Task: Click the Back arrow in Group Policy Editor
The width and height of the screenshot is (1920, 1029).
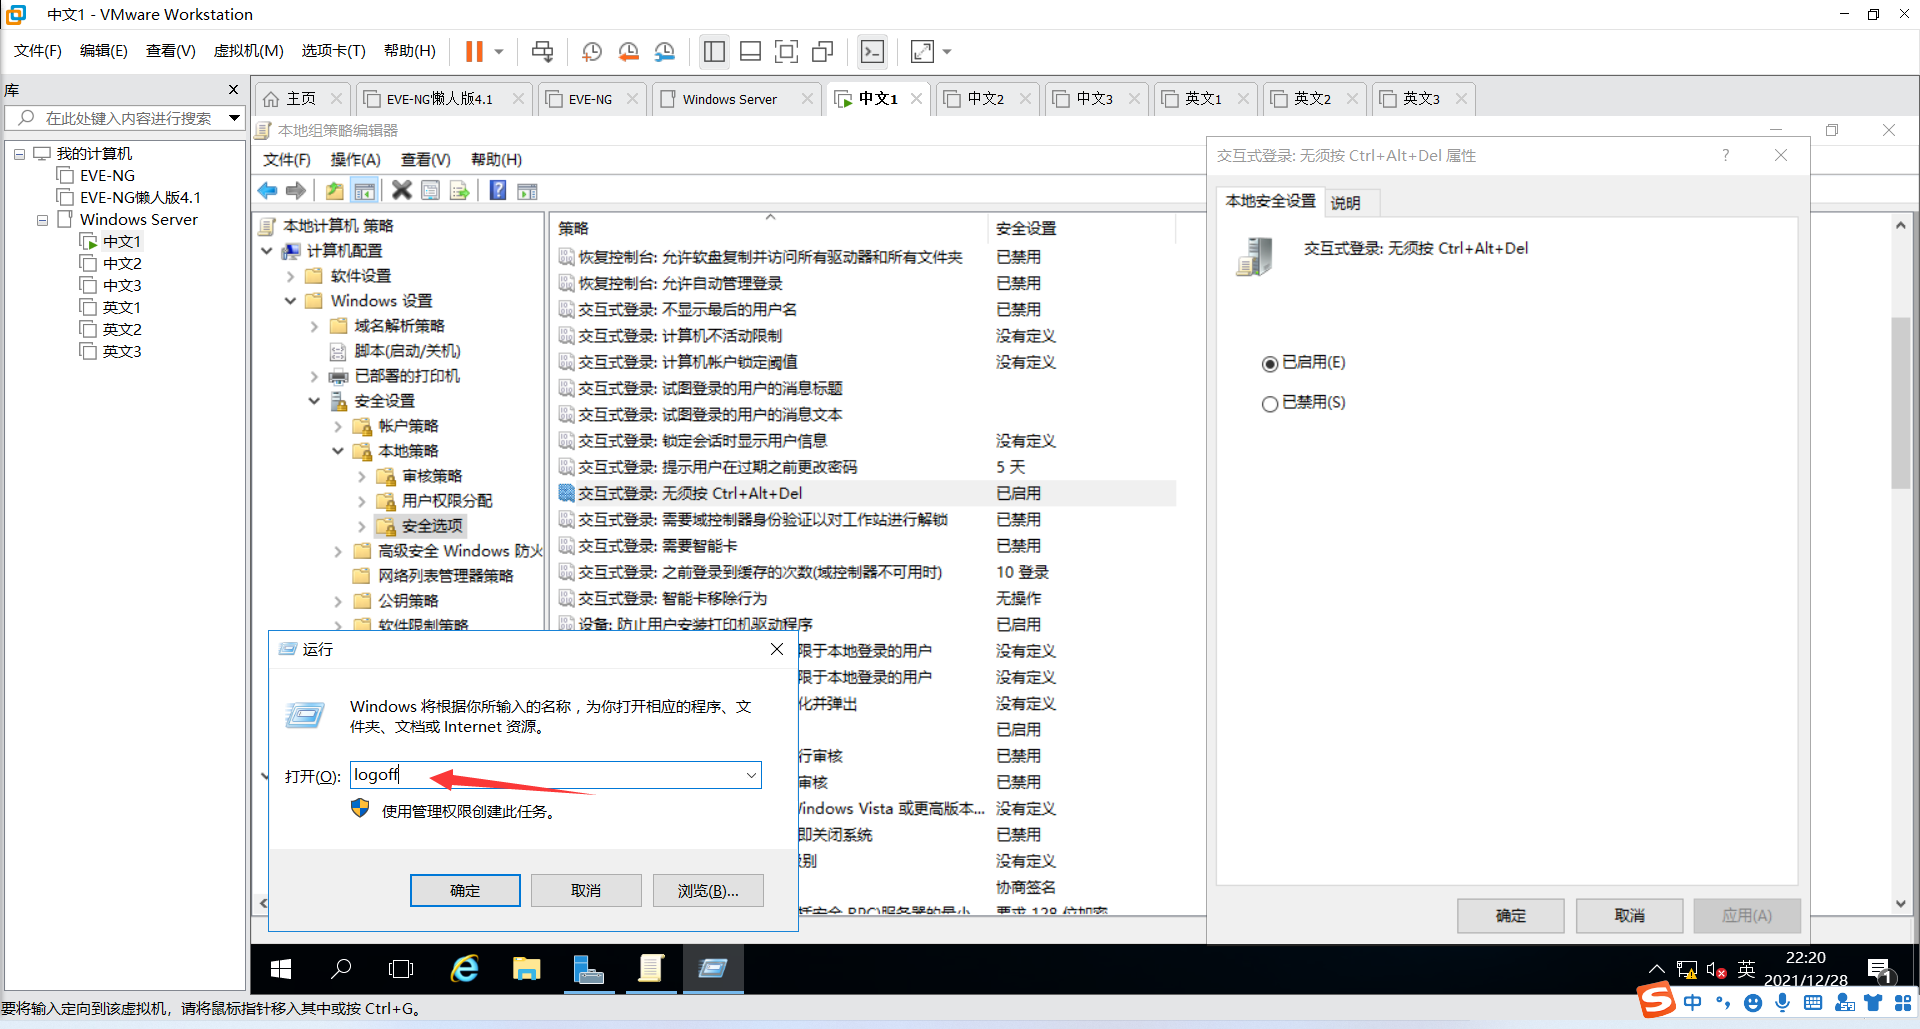Action: 267,190
